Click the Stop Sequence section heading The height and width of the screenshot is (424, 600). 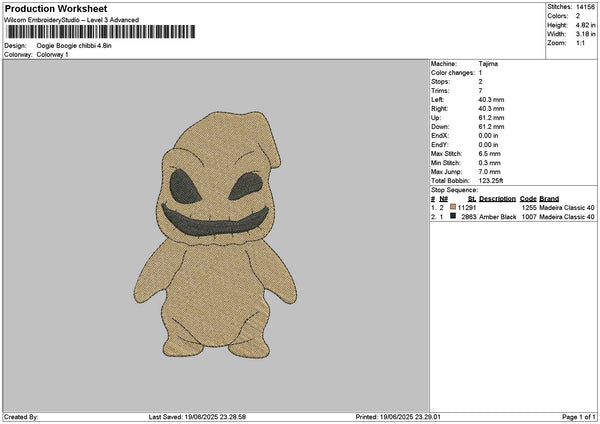[x=455, y=189]
